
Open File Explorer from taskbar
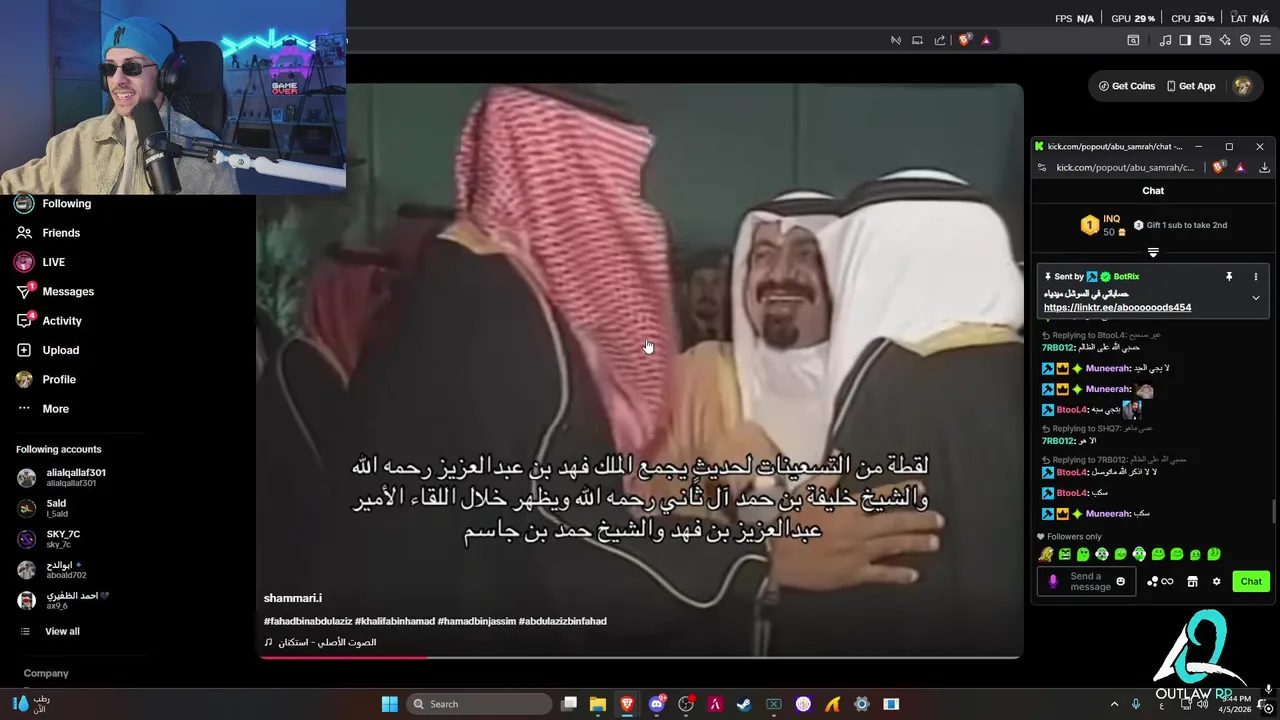598,704
